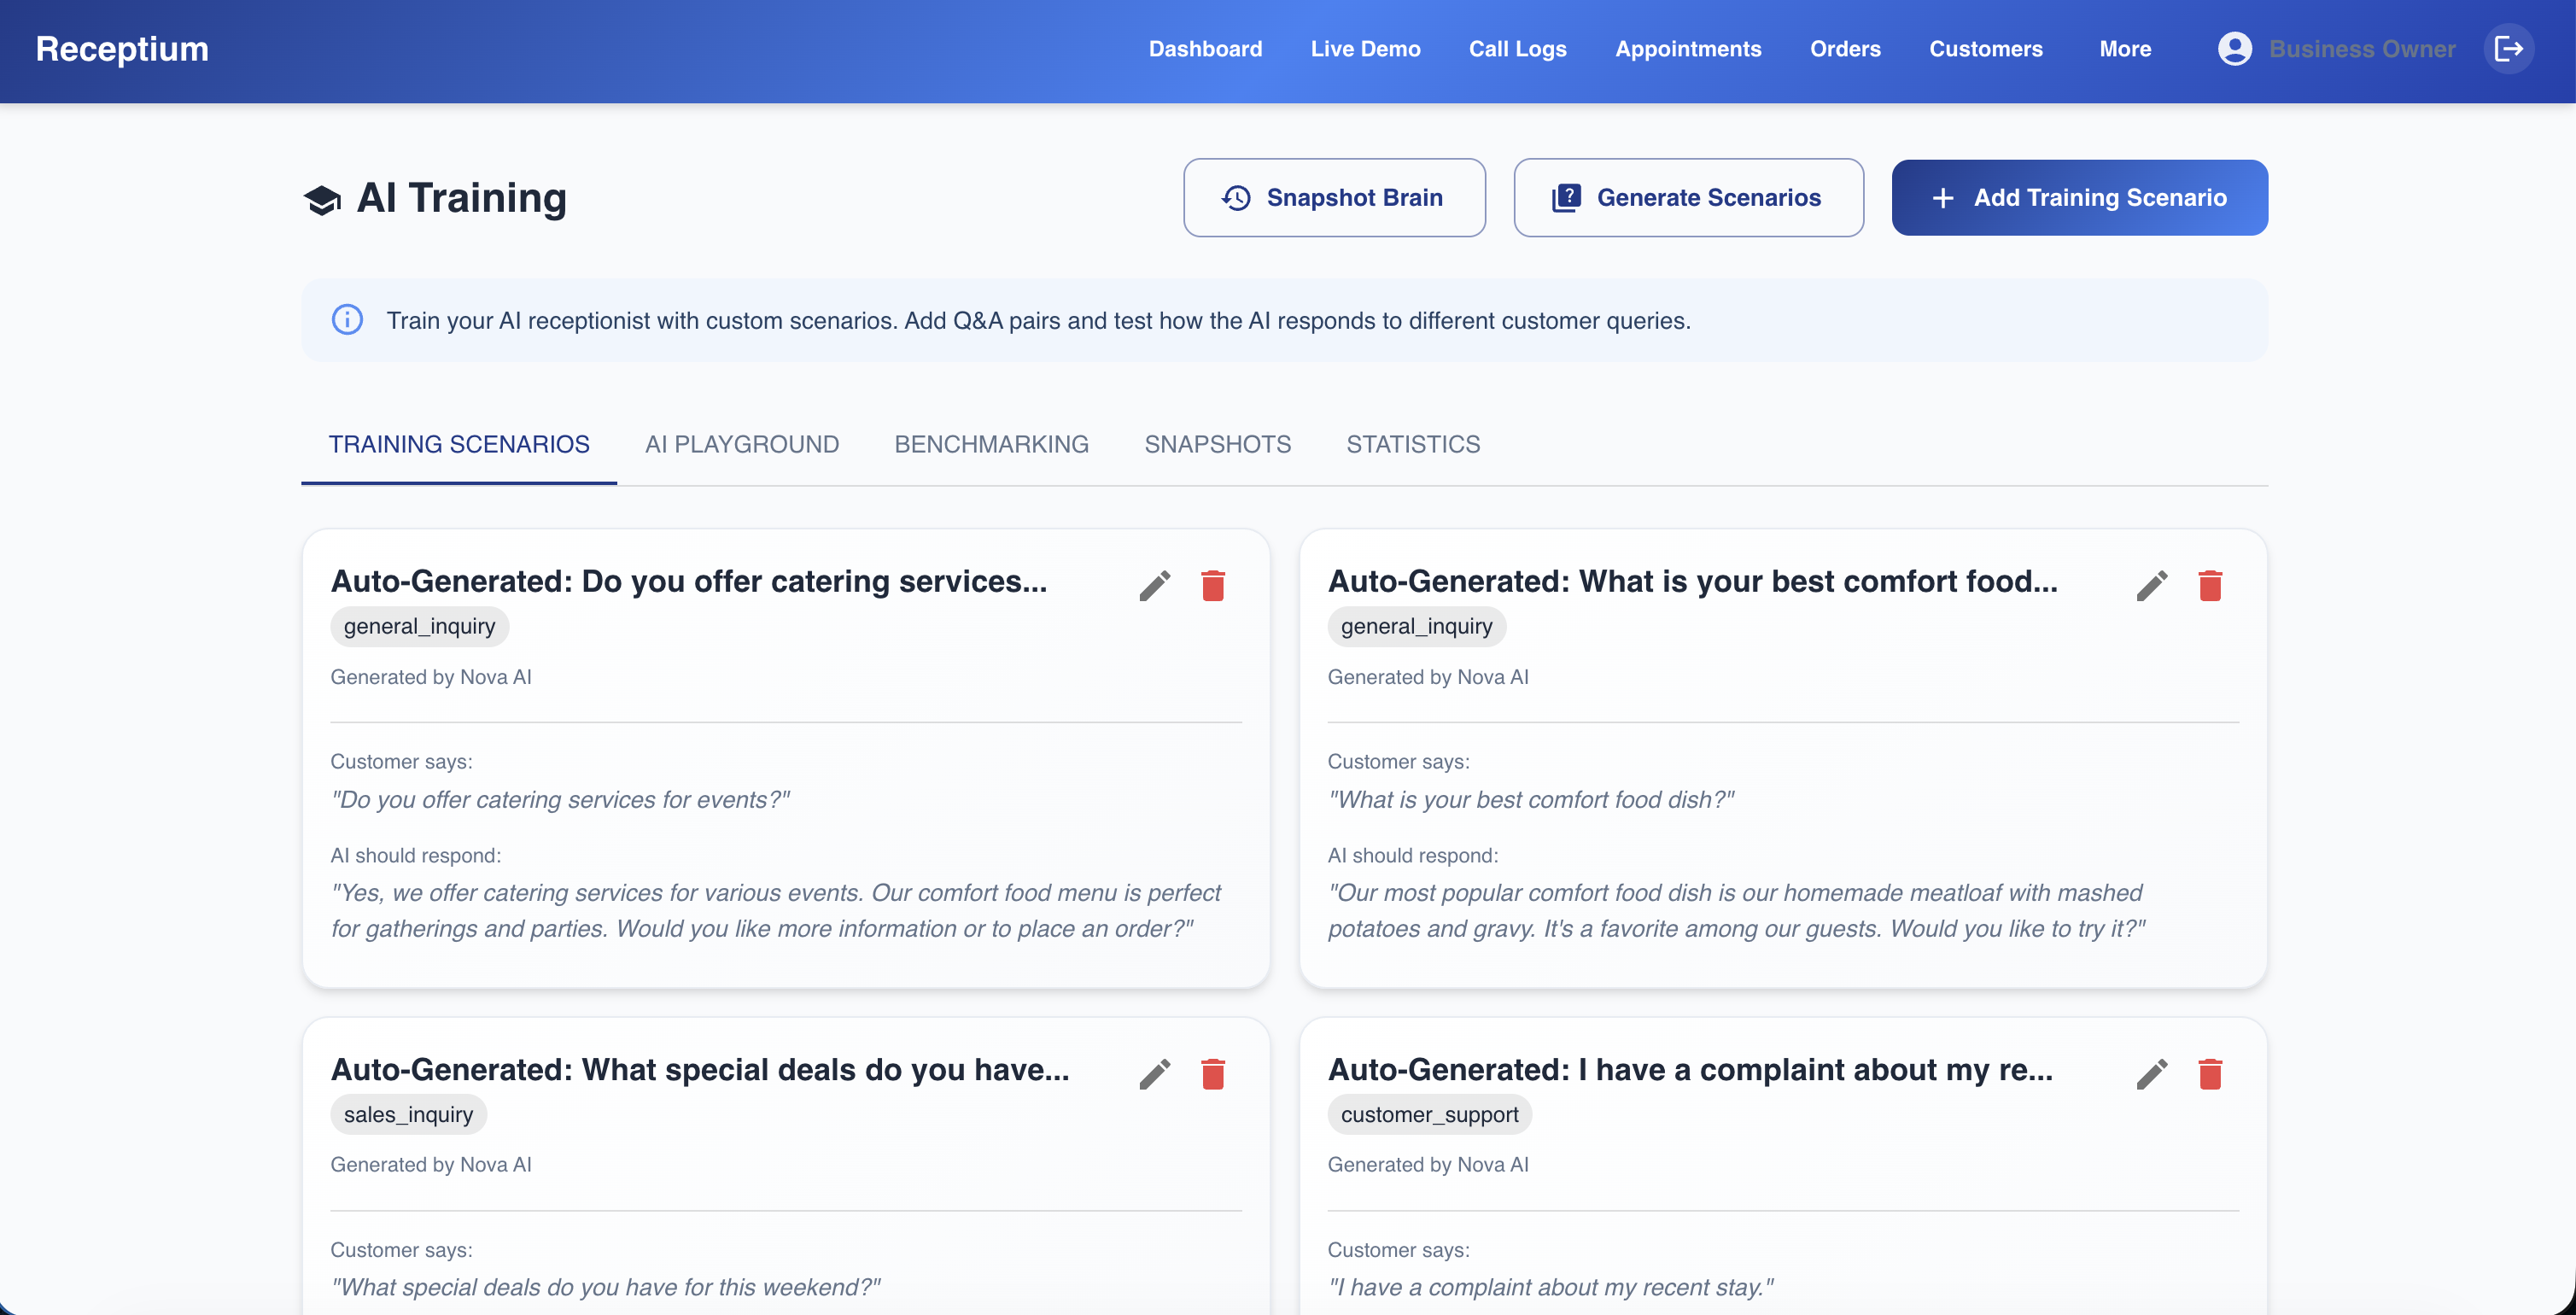Delete the complaint scenario
This screenshot has width=2576, height=1315.
(2209, 1074)
